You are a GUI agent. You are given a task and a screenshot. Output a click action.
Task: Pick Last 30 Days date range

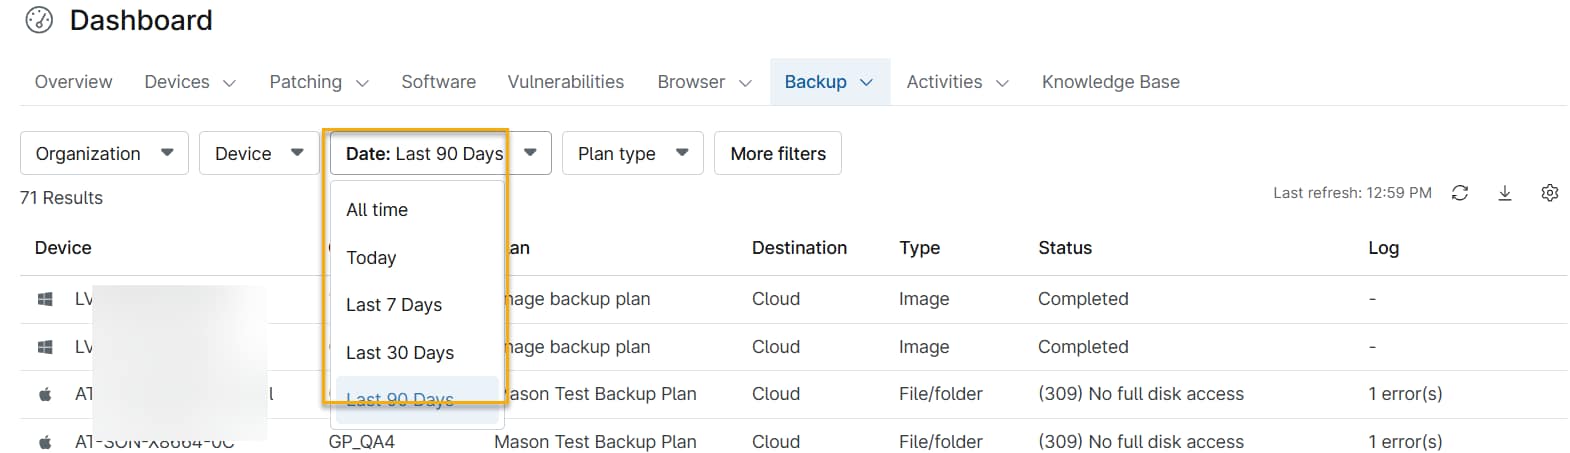[400, 353]
